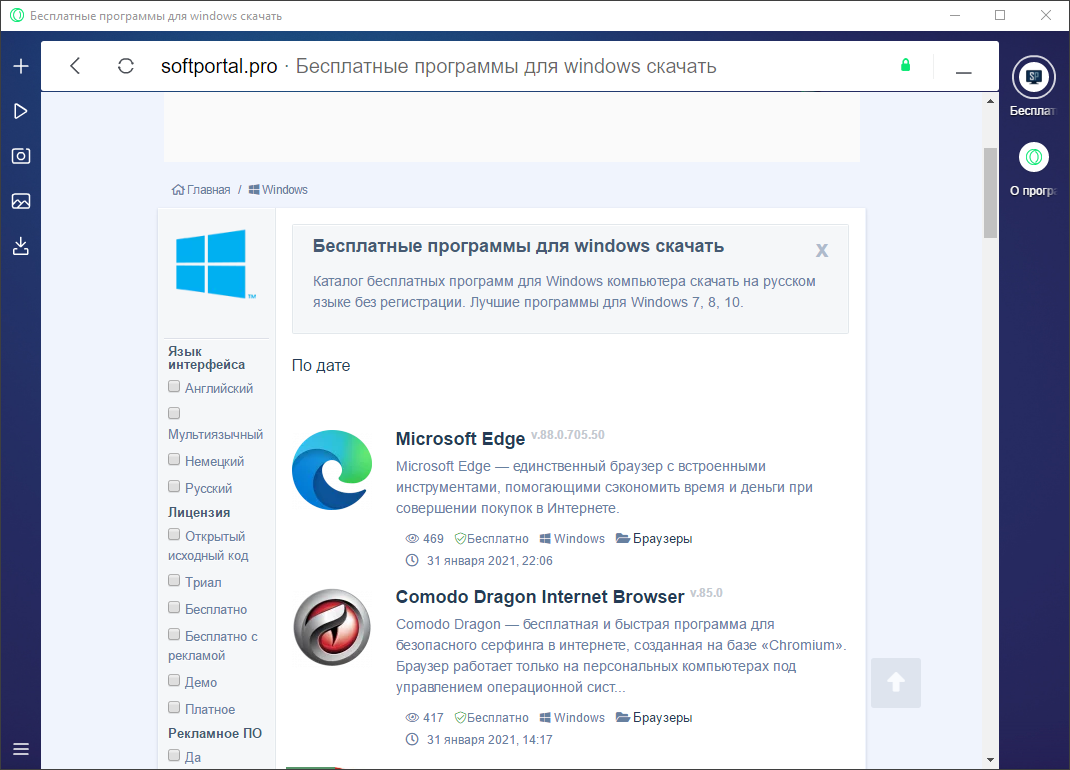This screenshot has width=1070, height=770.
Task: Open a new tab with the plus icon
Action: point(21,66)
